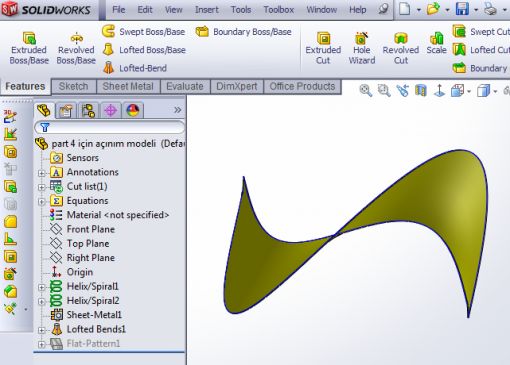The height and width of the screenshot is (365, 510).
Task: Focus the feature tree filter field
Action: tap(109, 127)
